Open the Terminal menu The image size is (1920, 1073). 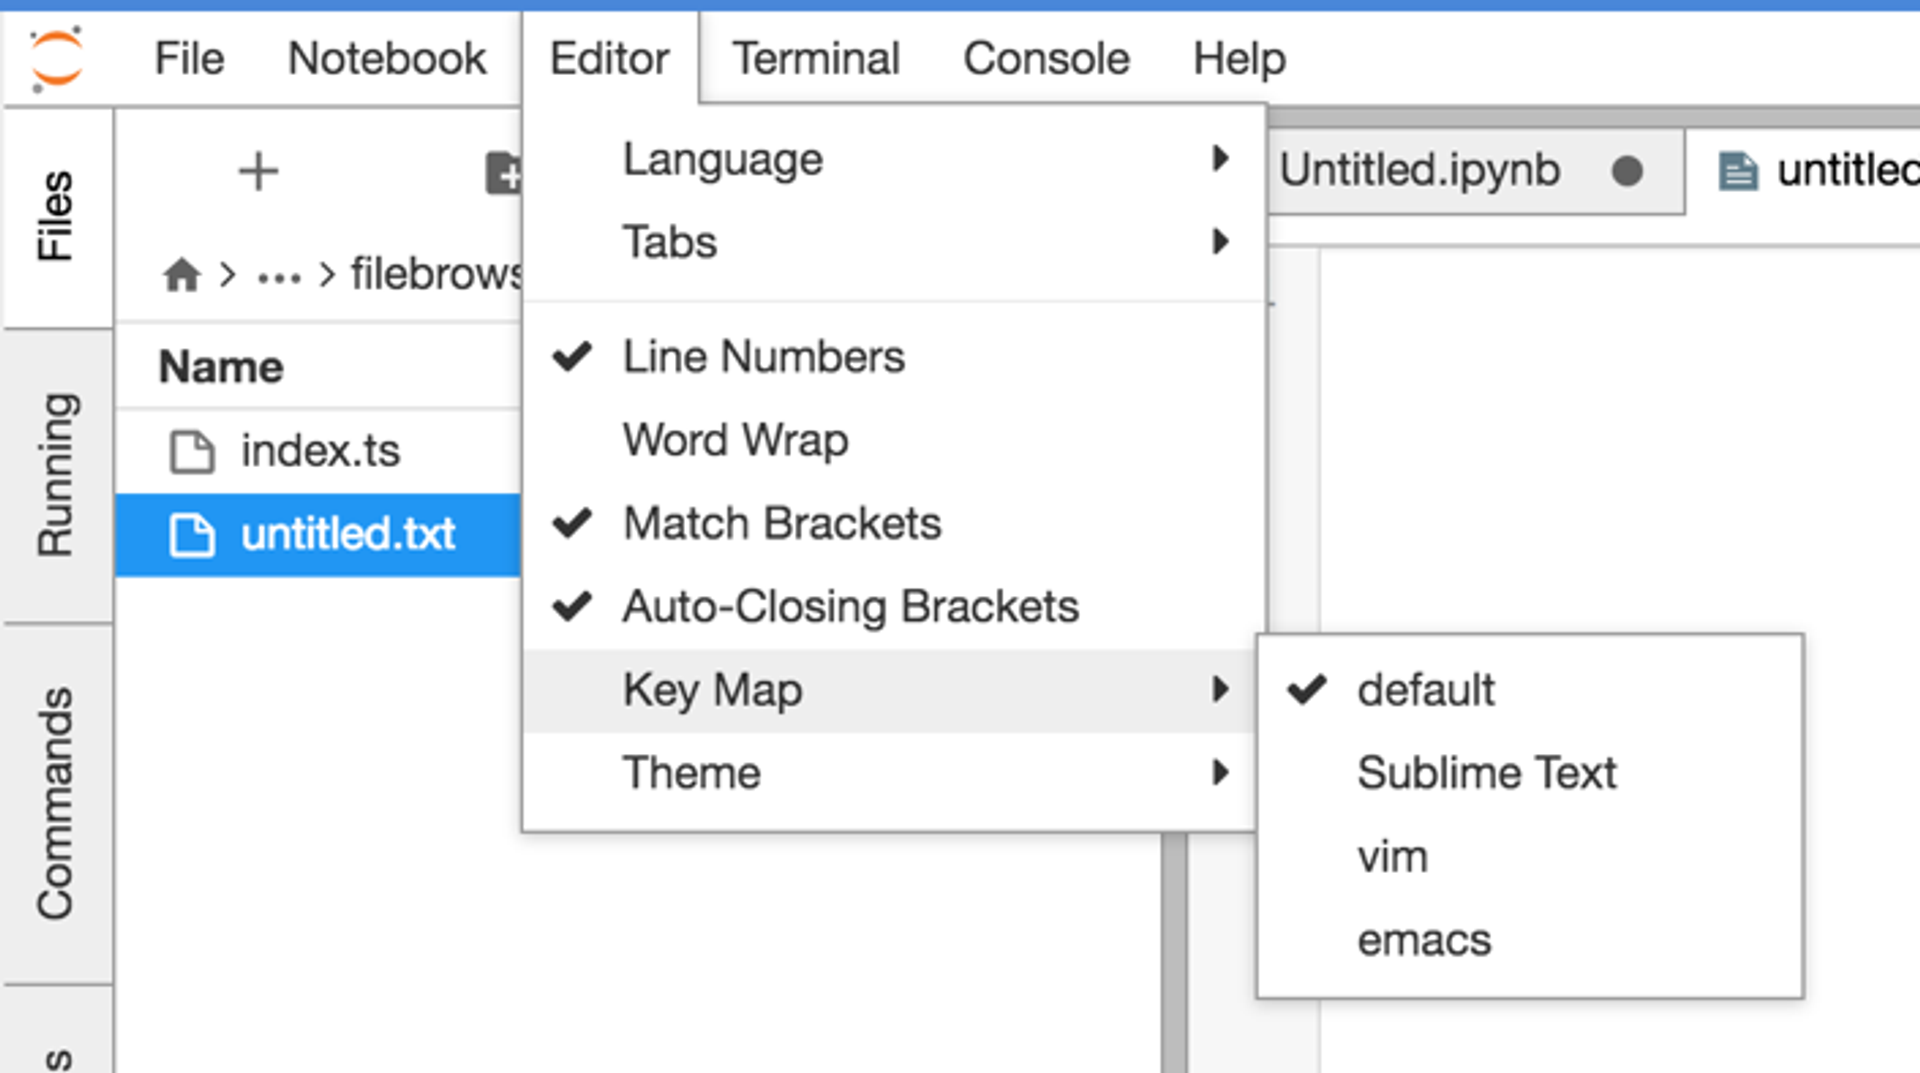pyautogui.click(x=815, y=58)
